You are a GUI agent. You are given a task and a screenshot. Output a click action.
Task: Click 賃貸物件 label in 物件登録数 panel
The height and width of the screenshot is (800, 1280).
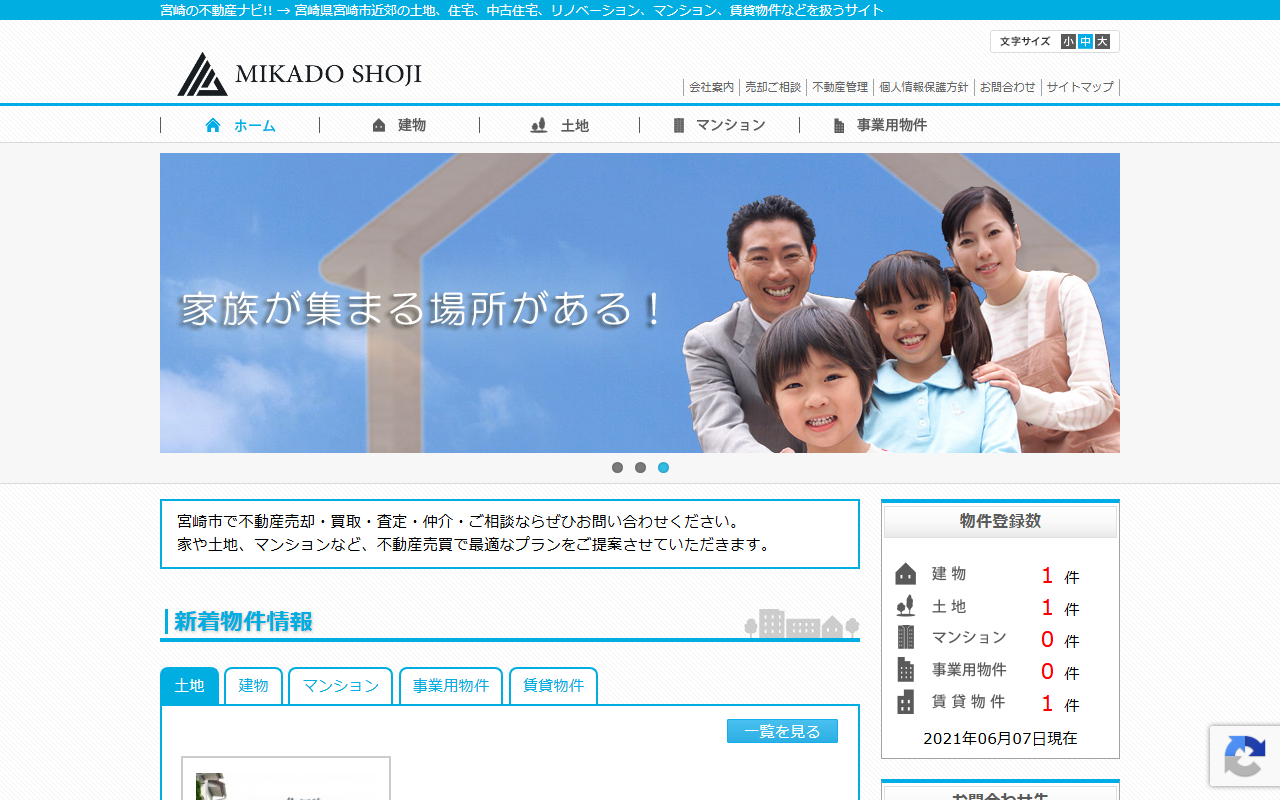click(968, 702)
